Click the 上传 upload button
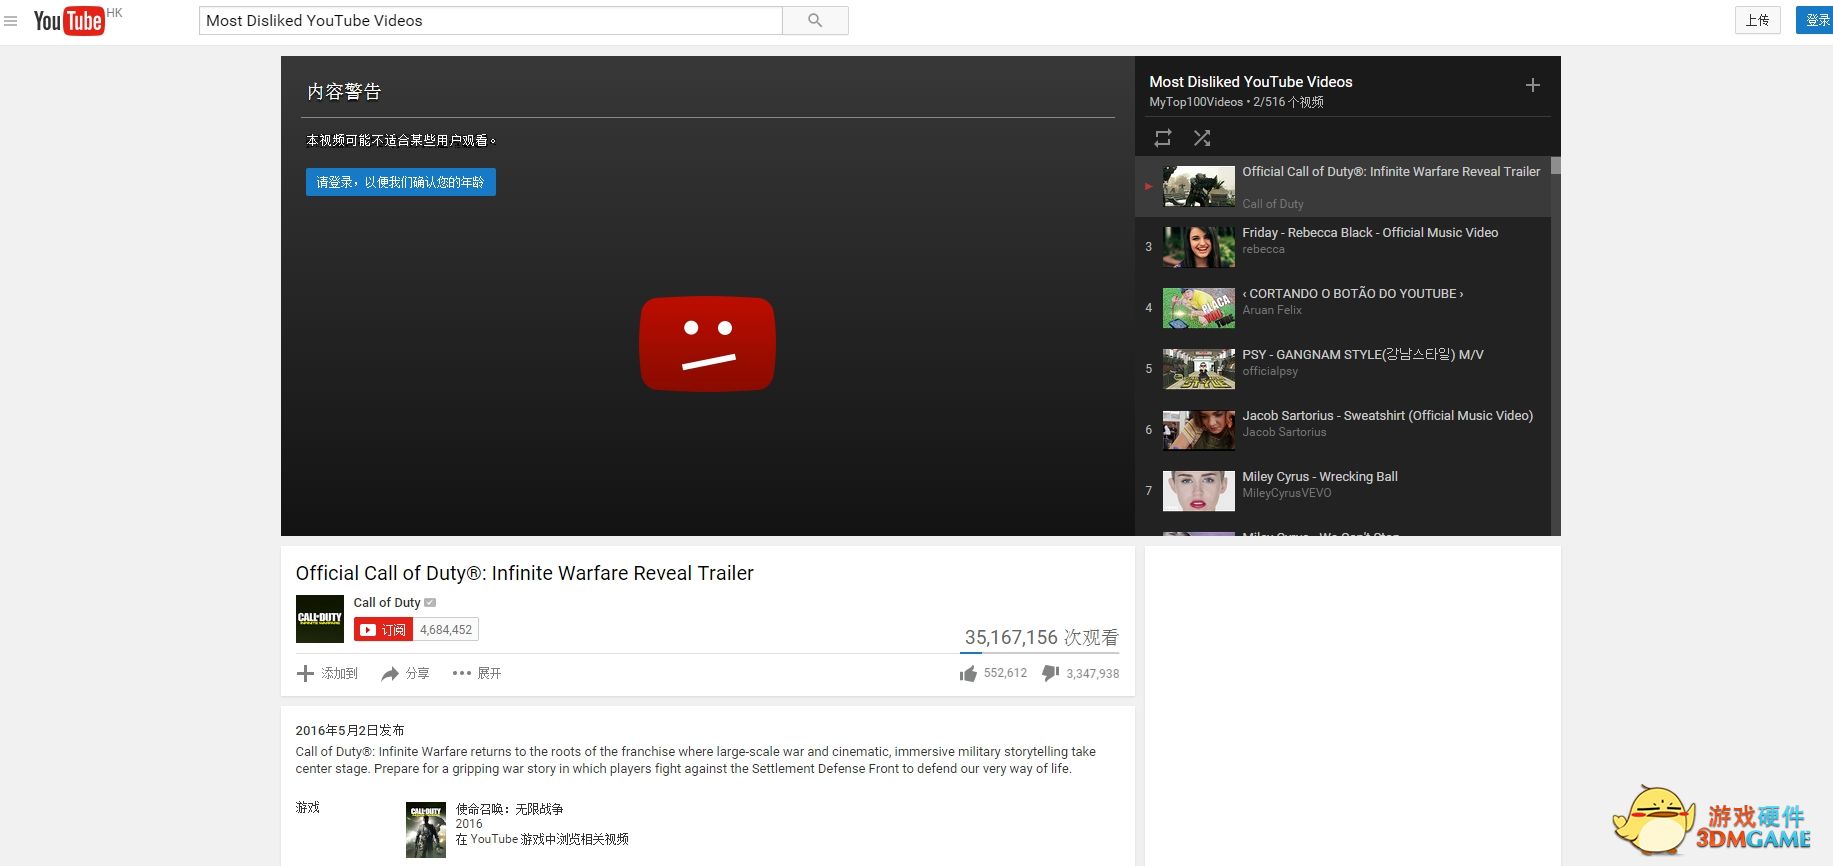 pos(1757,21)
